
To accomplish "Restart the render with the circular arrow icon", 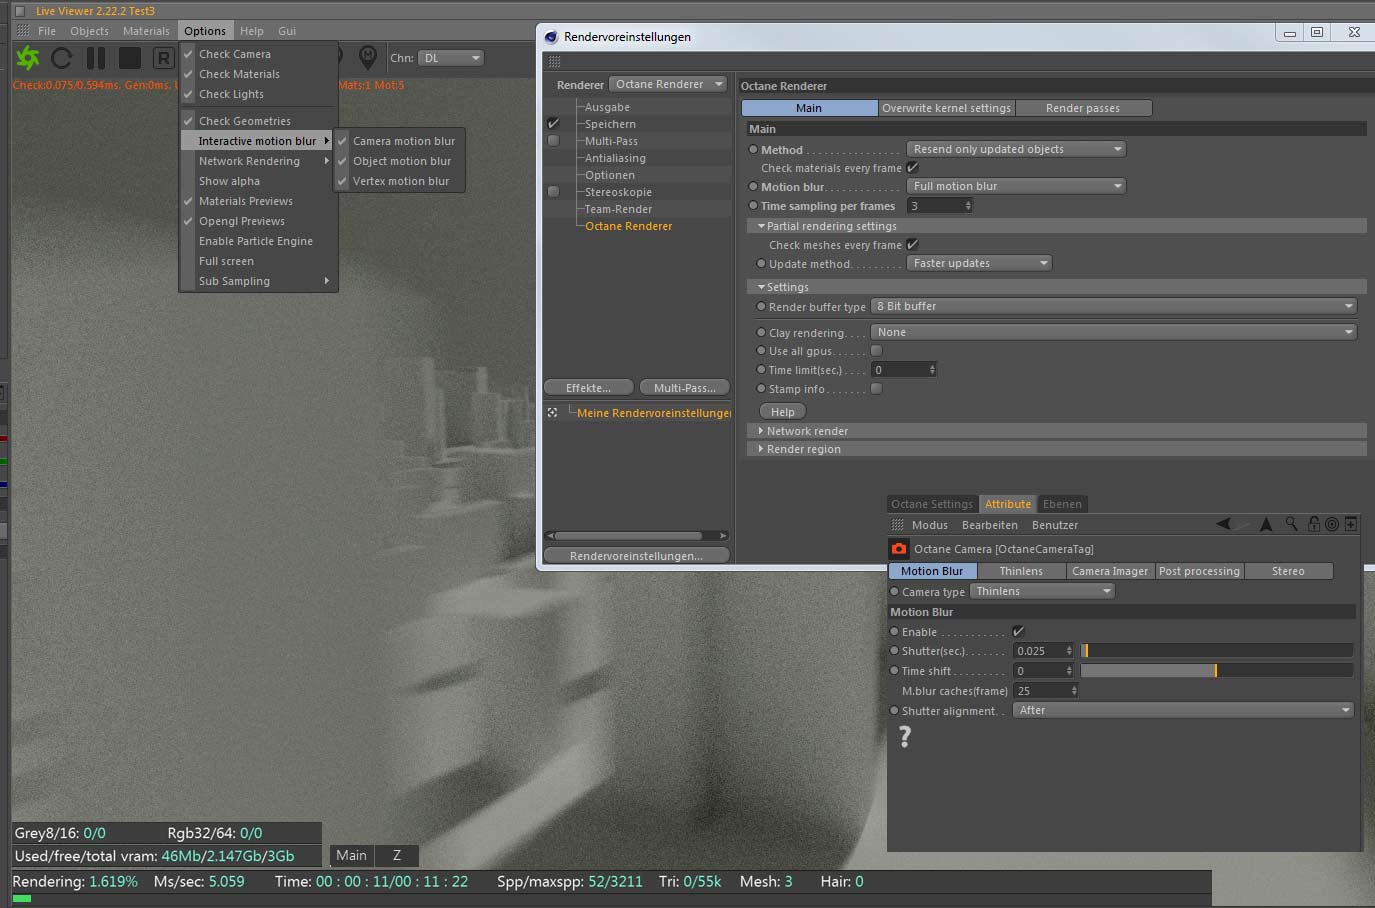I will click(62, 58).
